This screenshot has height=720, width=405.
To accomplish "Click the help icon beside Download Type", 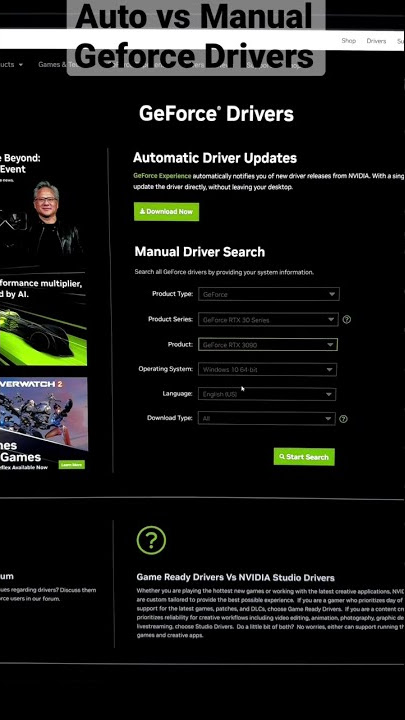I will point(343,419).
